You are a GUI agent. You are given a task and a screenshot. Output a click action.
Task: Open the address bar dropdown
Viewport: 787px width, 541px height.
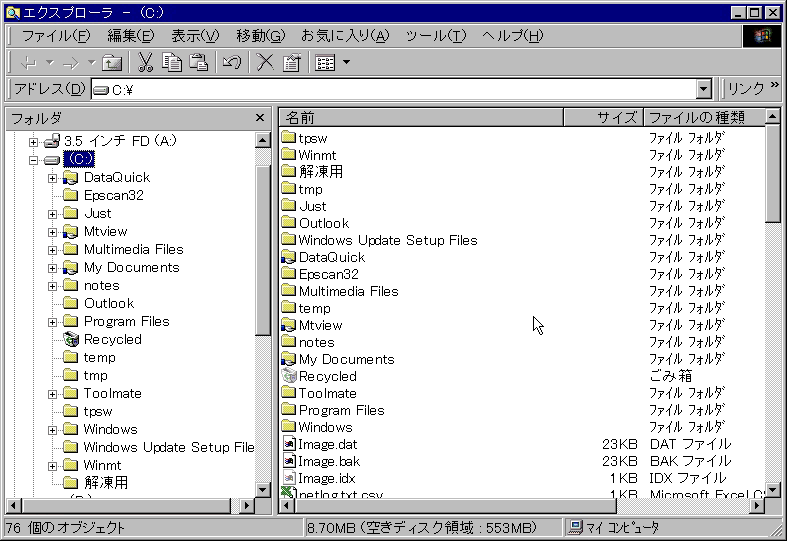coord(704,90)
